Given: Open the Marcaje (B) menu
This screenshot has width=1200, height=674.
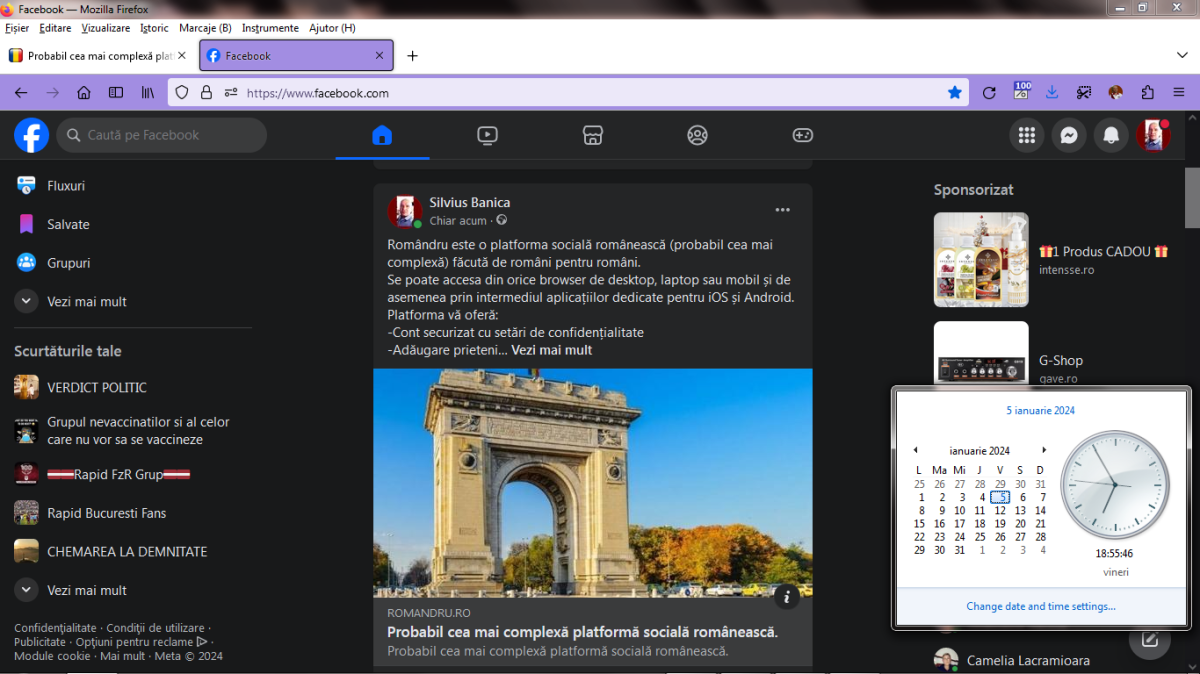Looking at the screenshot, I should click(205, 28).
